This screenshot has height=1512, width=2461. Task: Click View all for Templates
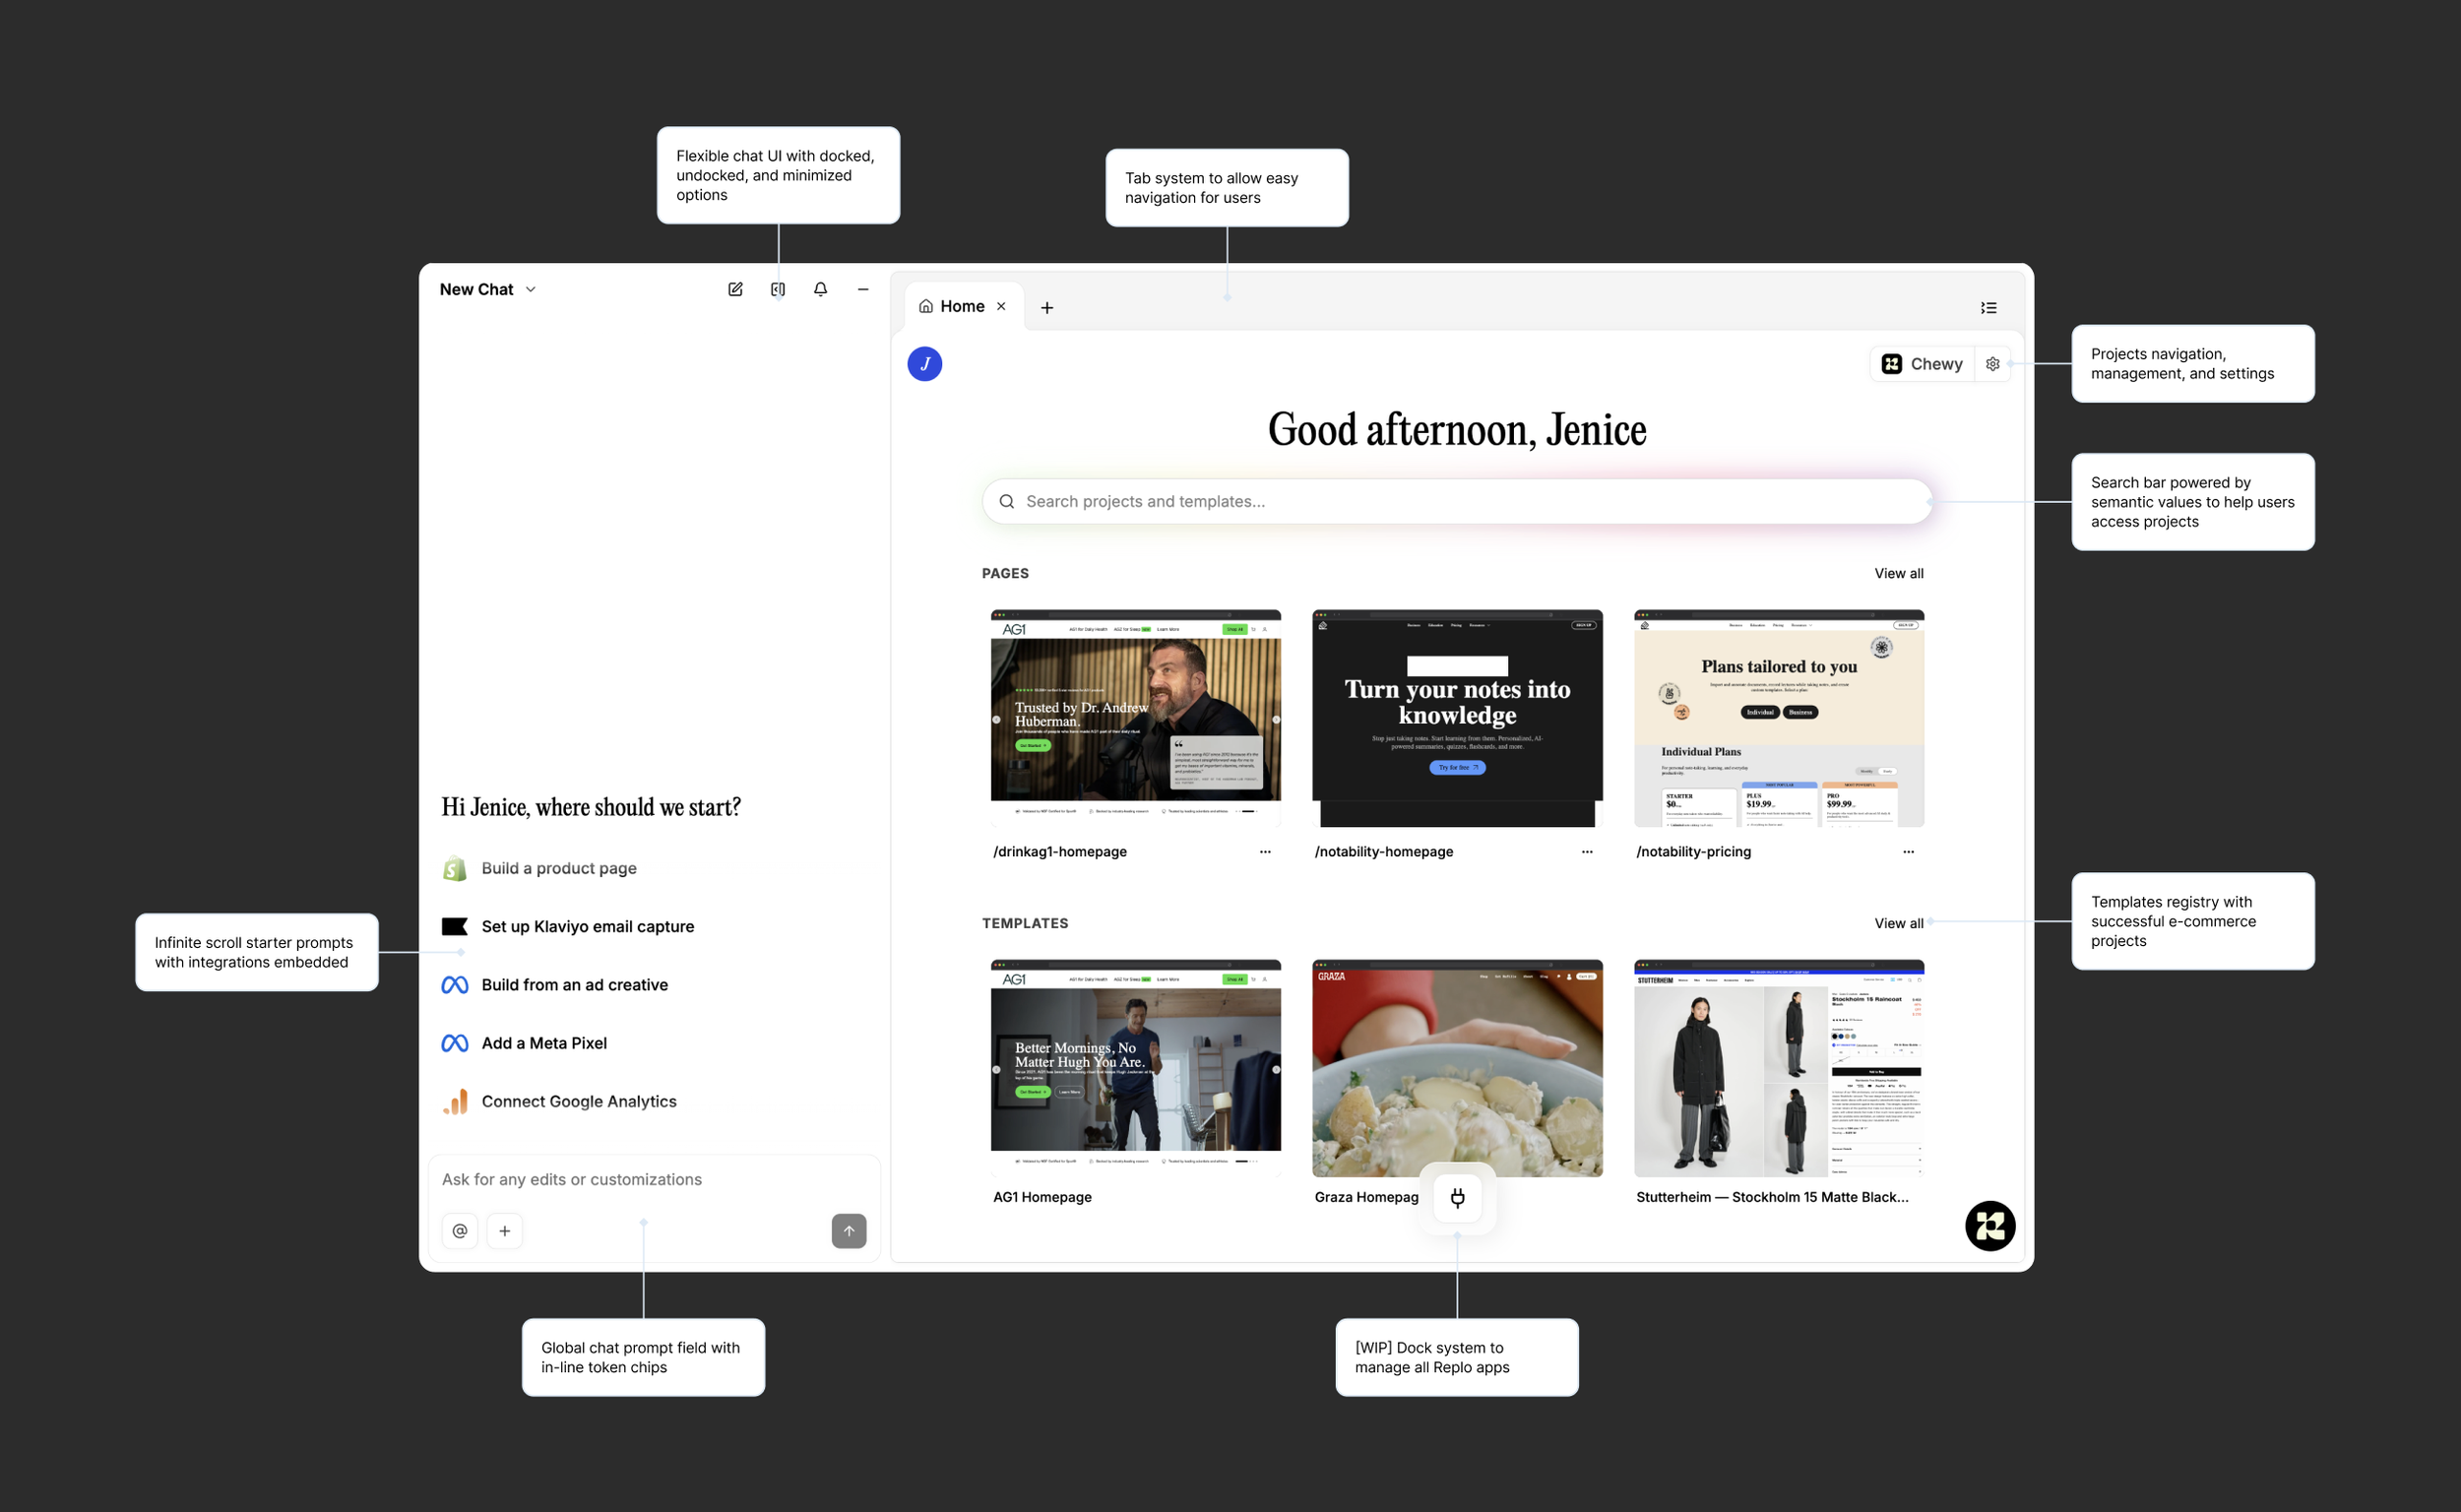tap(1898, 923)
